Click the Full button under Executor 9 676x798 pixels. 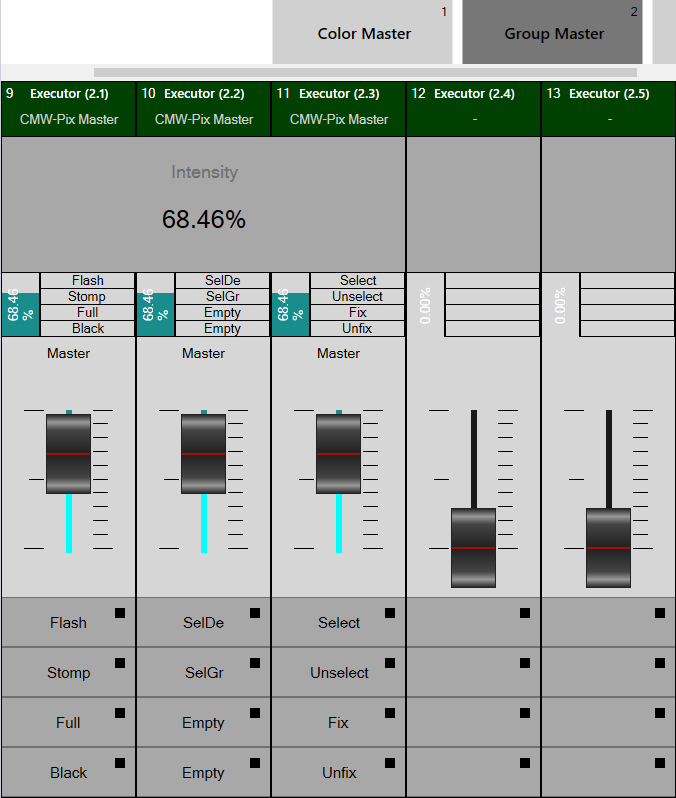click(x=68, y=722)
